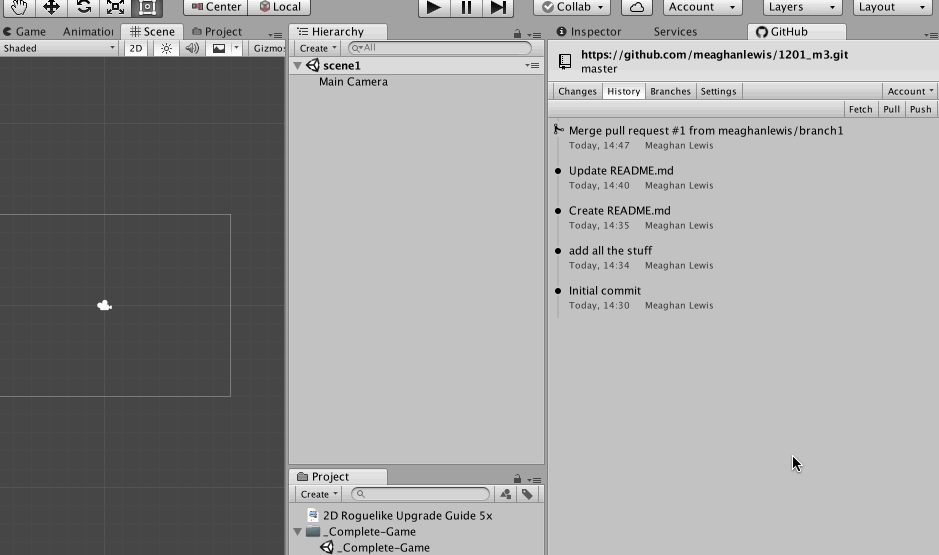Switch to the Services tab
The image size is (939, 555).
pos(675,32)
